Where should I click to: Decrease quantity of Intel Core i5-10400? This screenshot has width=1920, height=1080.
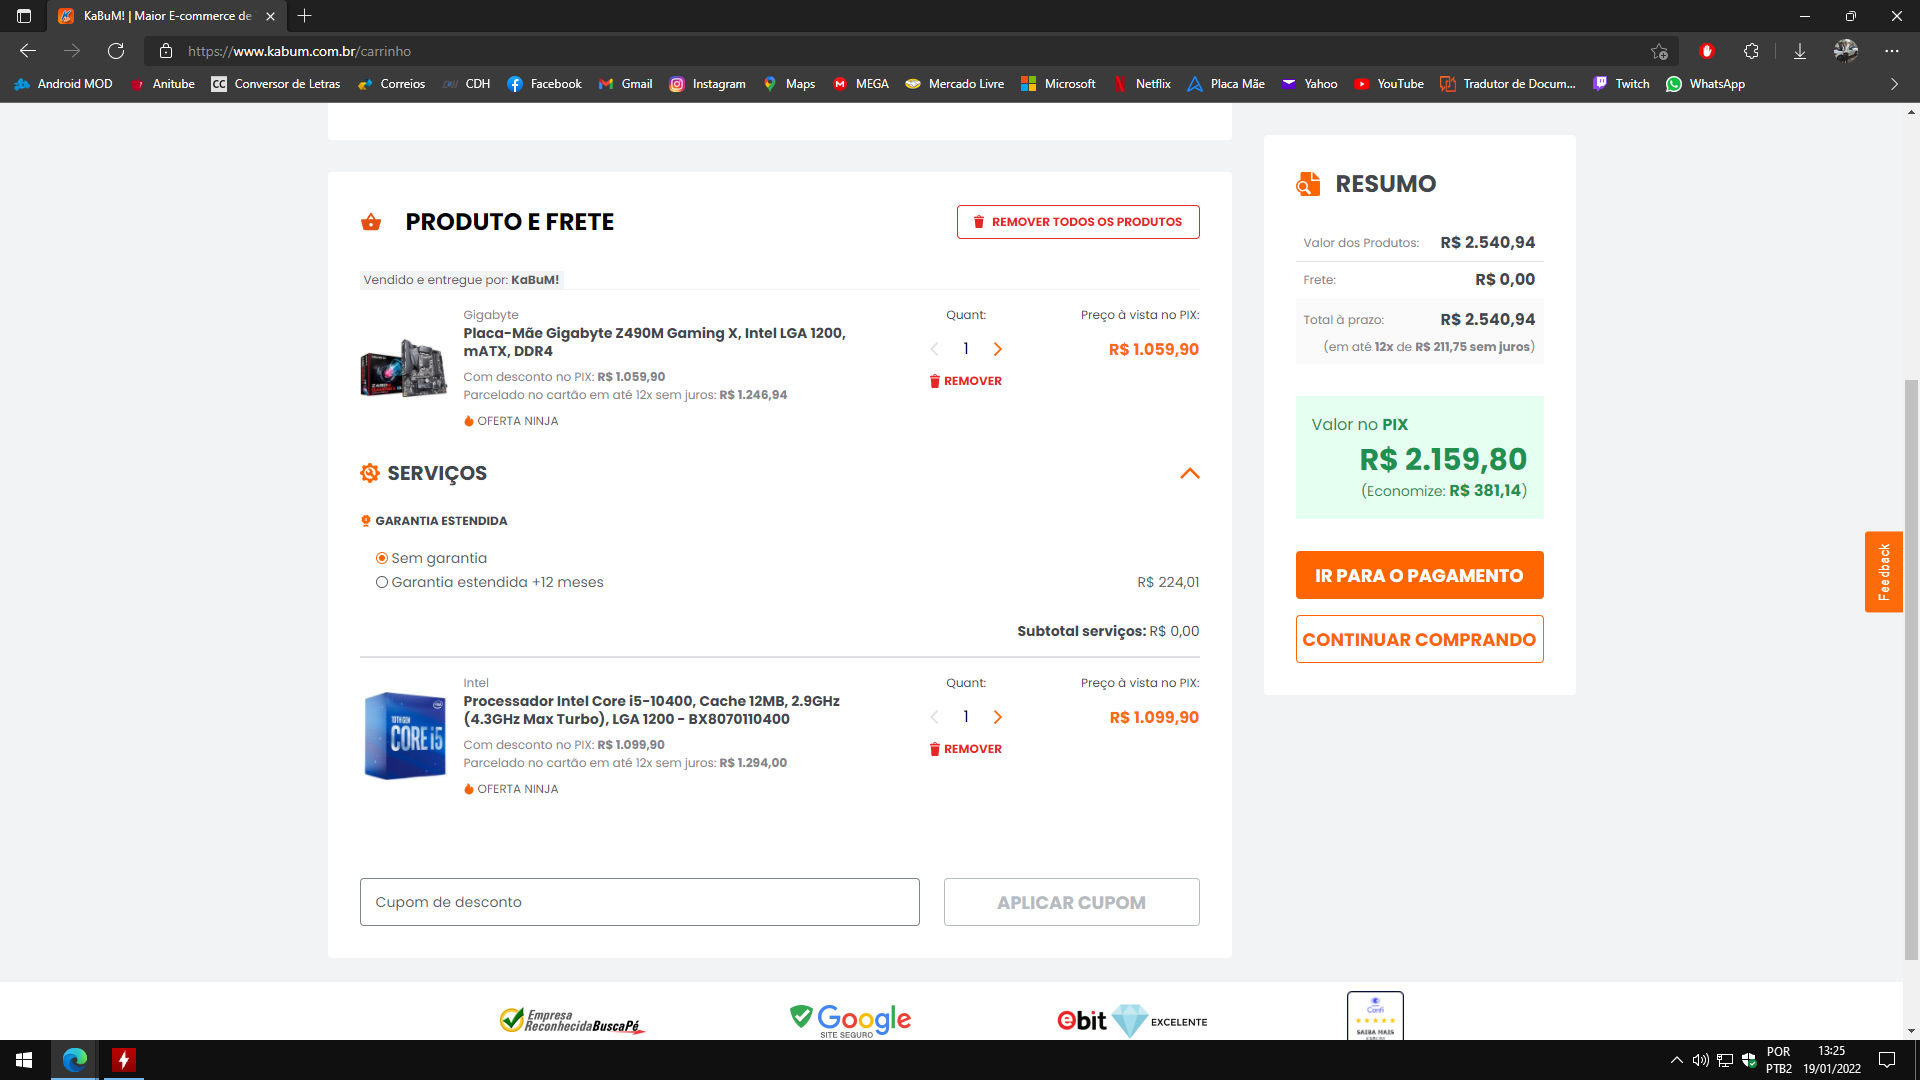coord(934,717)
